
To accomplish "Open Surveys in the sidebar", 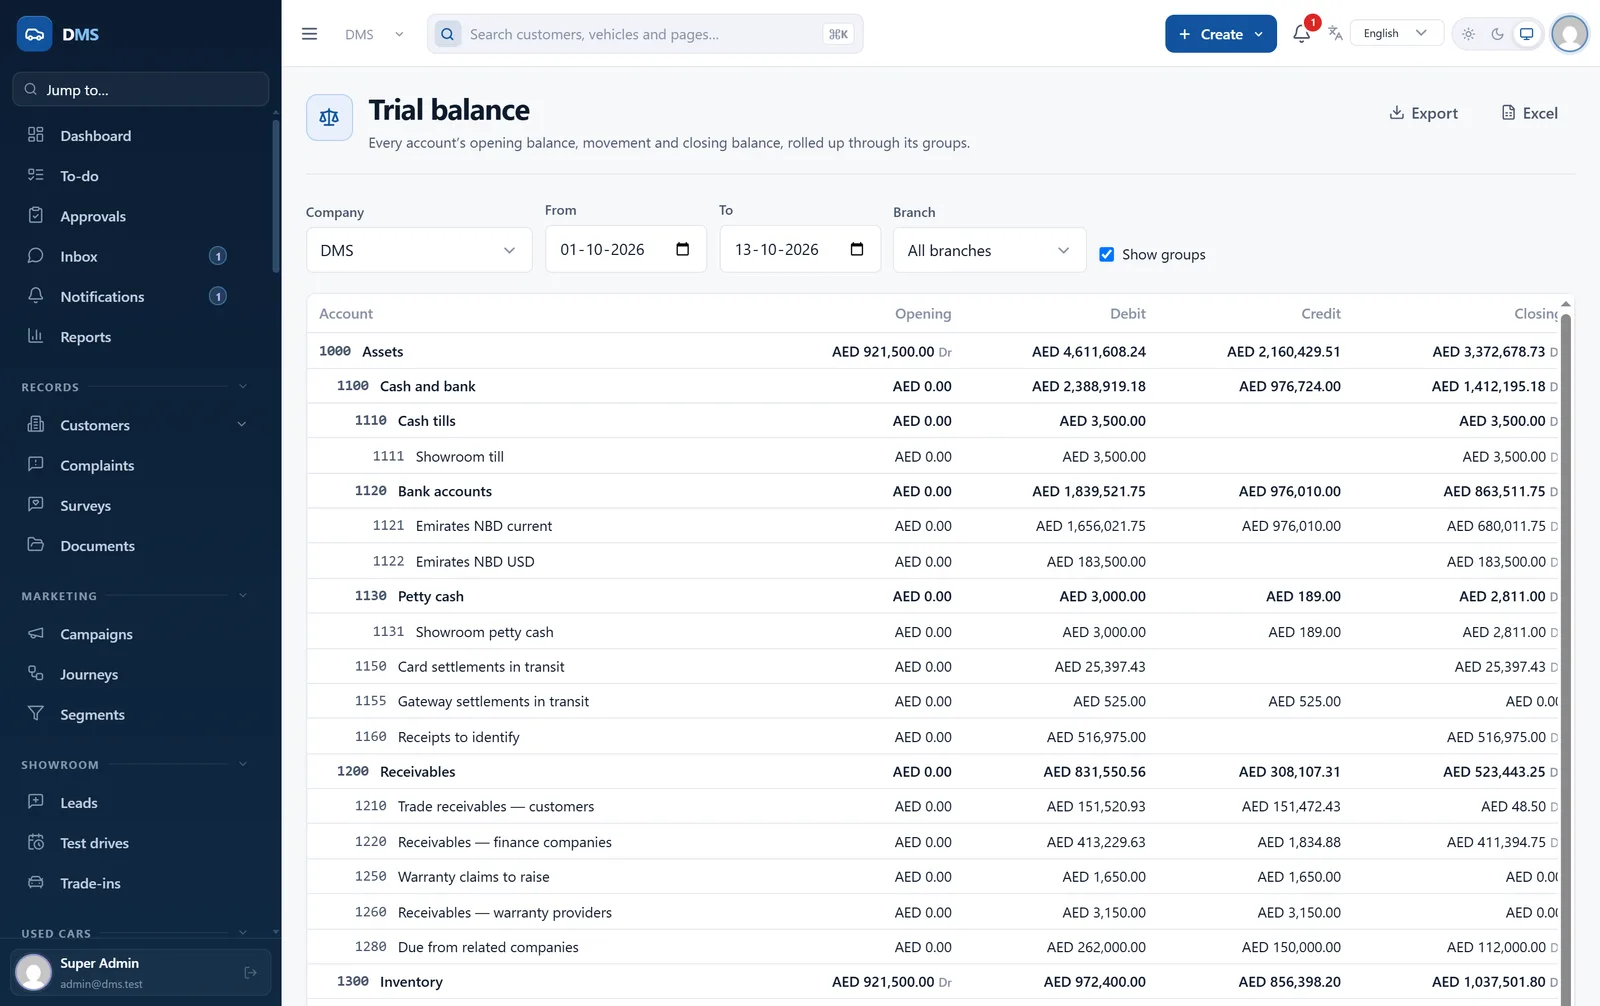I will click(140, 505).
